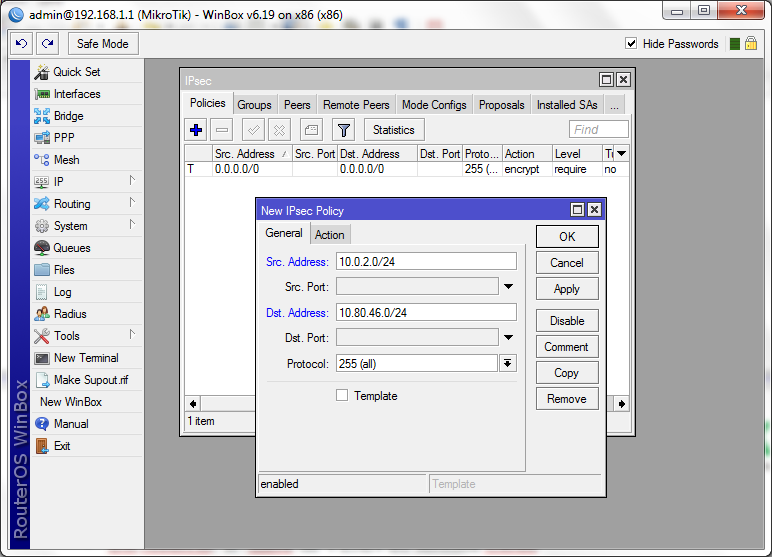Open IPsec Statistics
The height and width of the screenshot is (557, 772).
(394, 130)
